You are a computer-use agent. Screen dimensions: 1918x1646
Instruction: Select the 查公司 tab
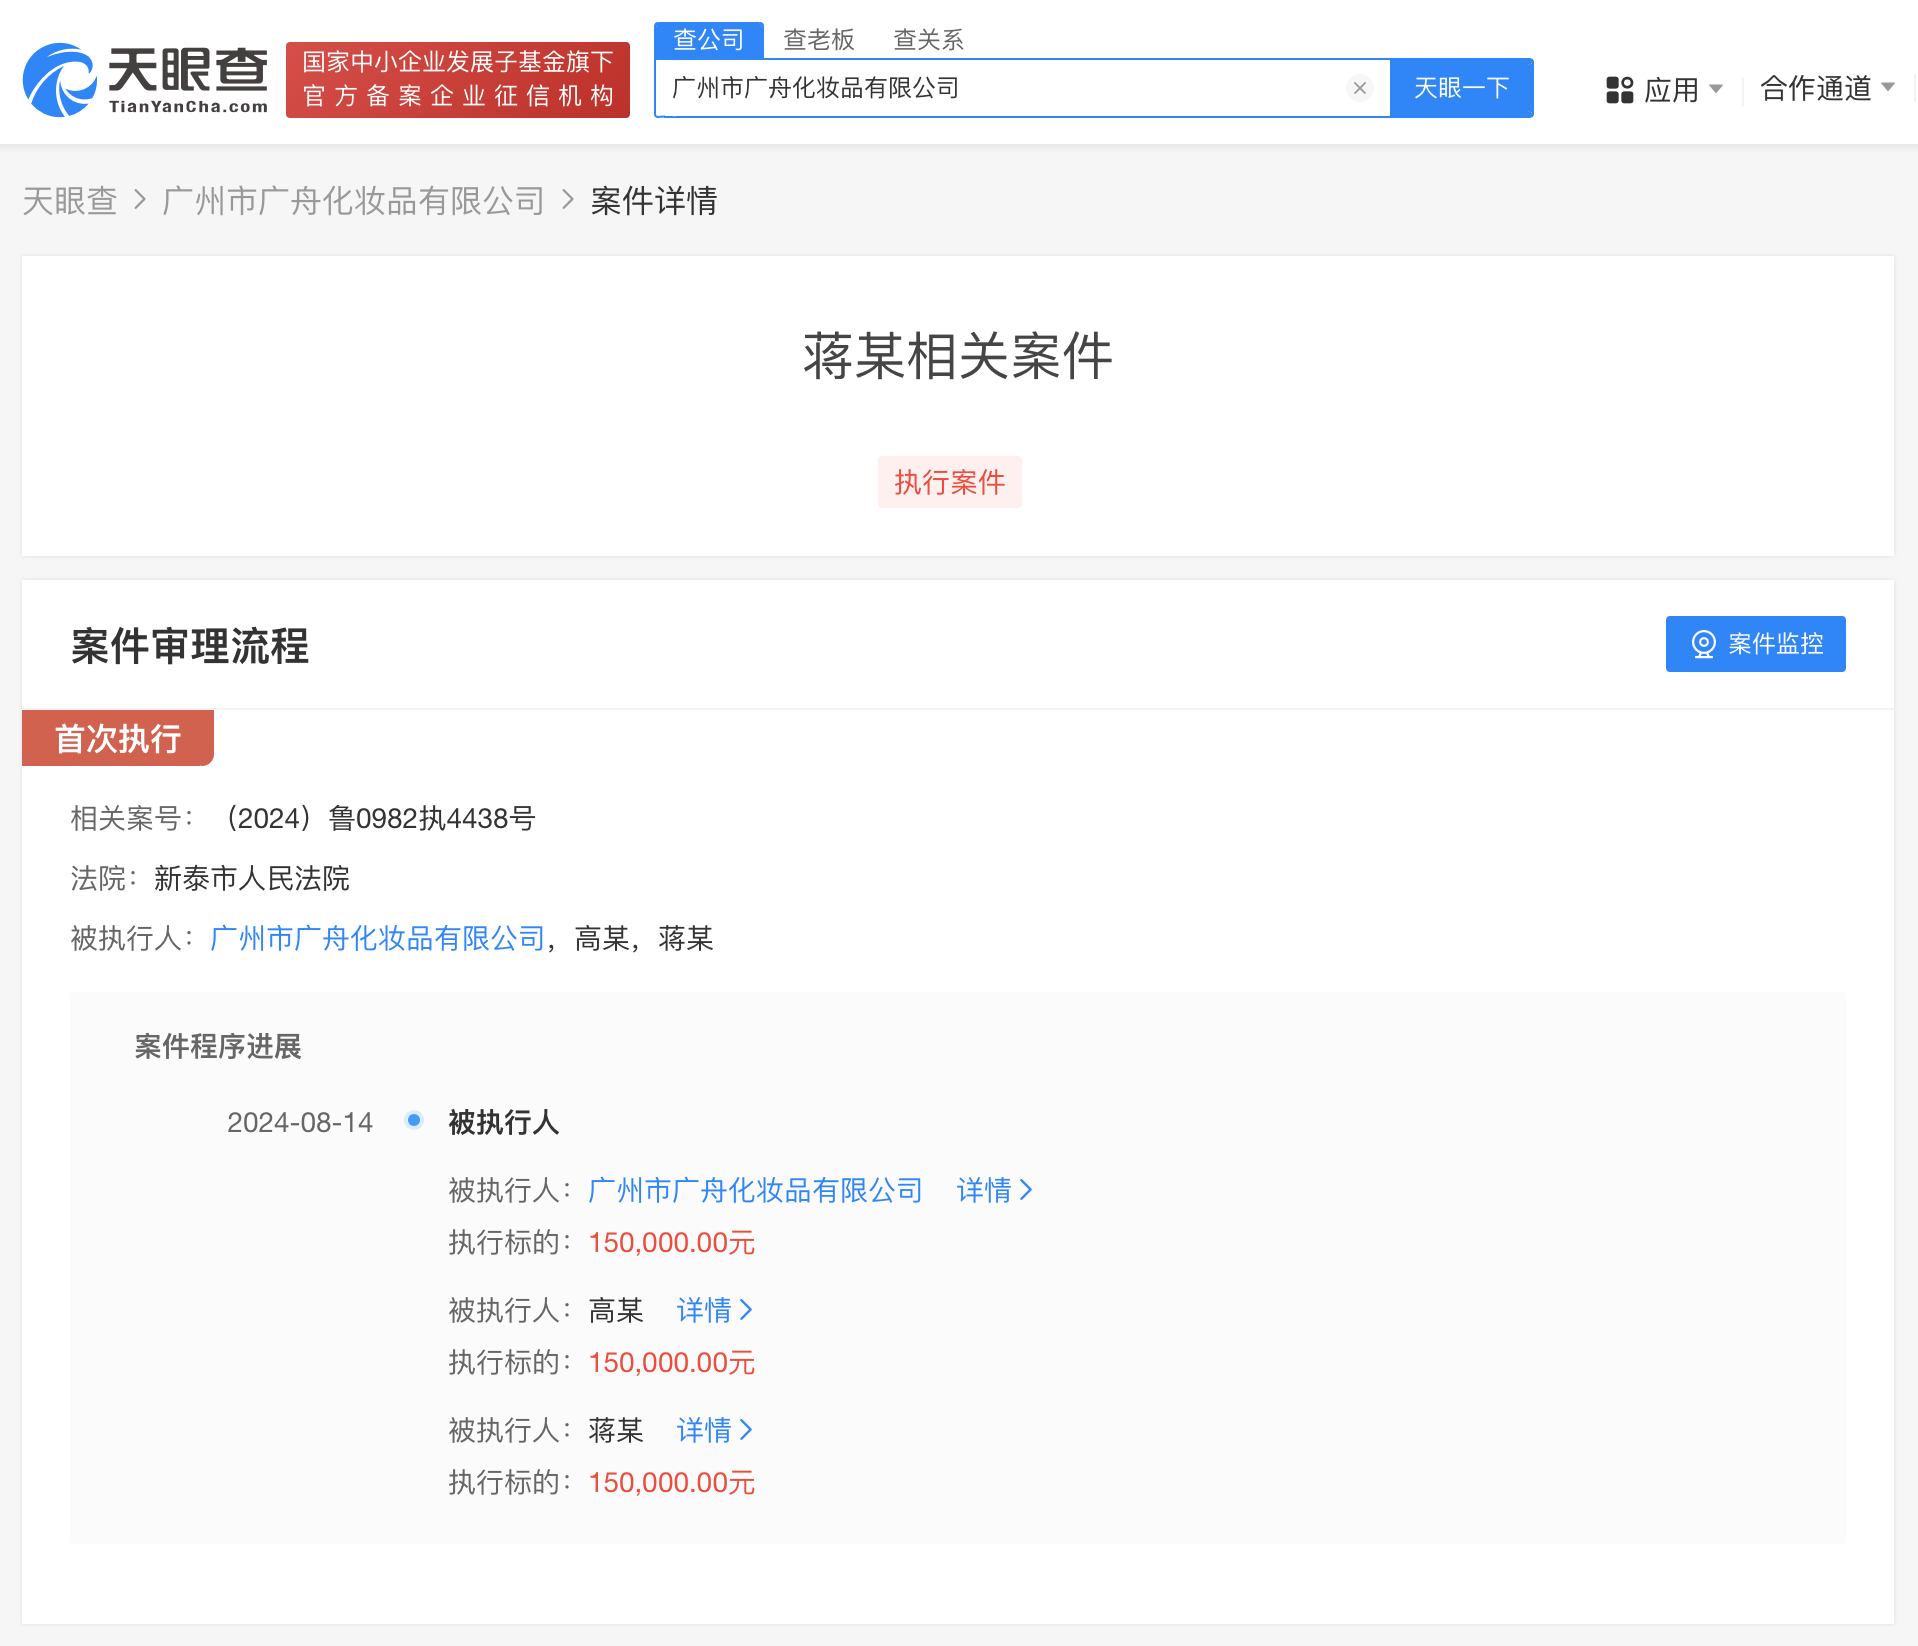pos(708,39)
